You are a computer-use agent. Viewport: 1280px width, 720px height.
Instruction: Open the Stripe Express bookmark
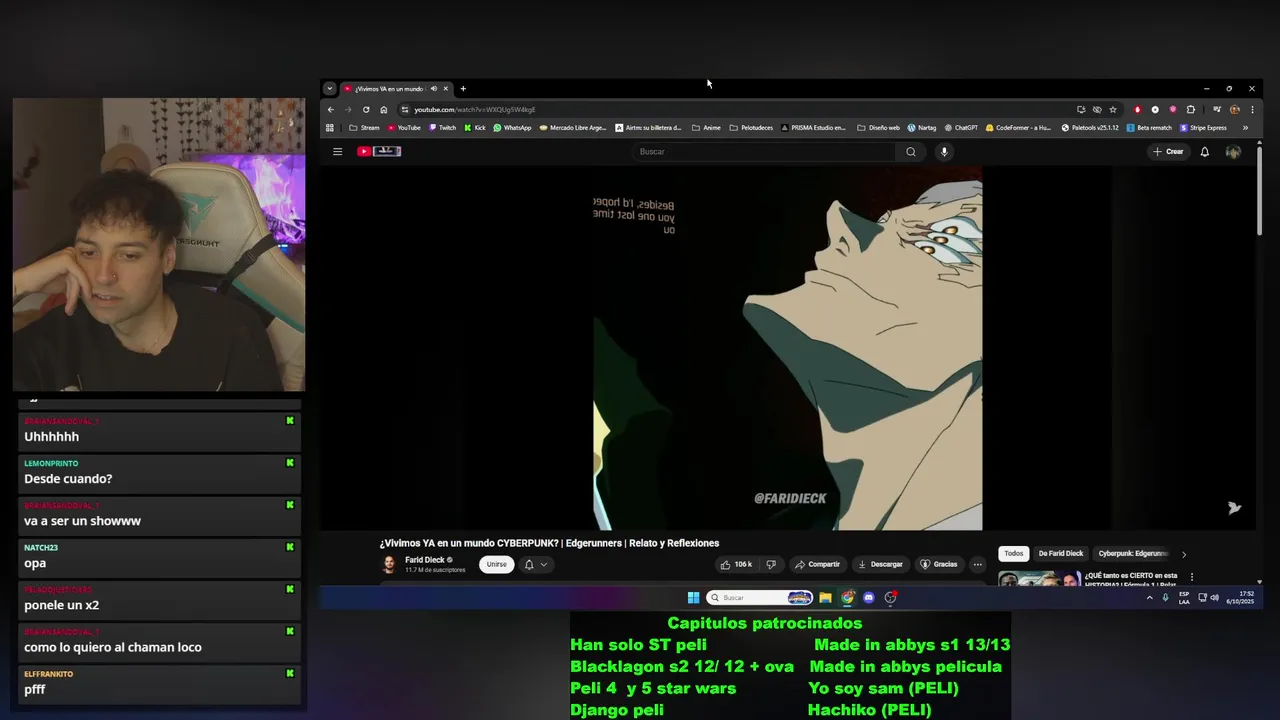[1203, 128]
